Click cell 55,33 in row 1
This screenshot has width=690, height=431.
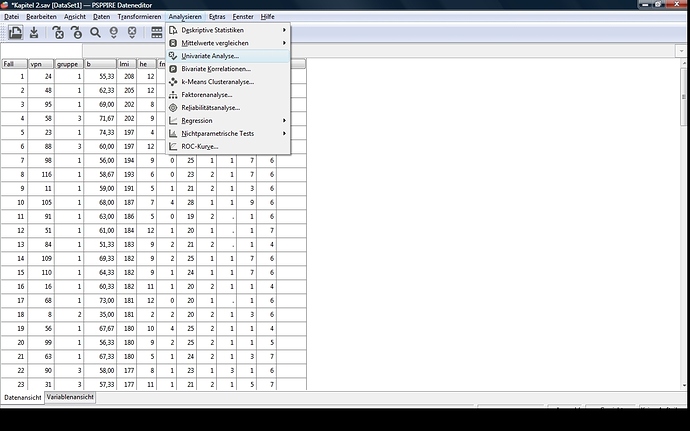point(100,77)
